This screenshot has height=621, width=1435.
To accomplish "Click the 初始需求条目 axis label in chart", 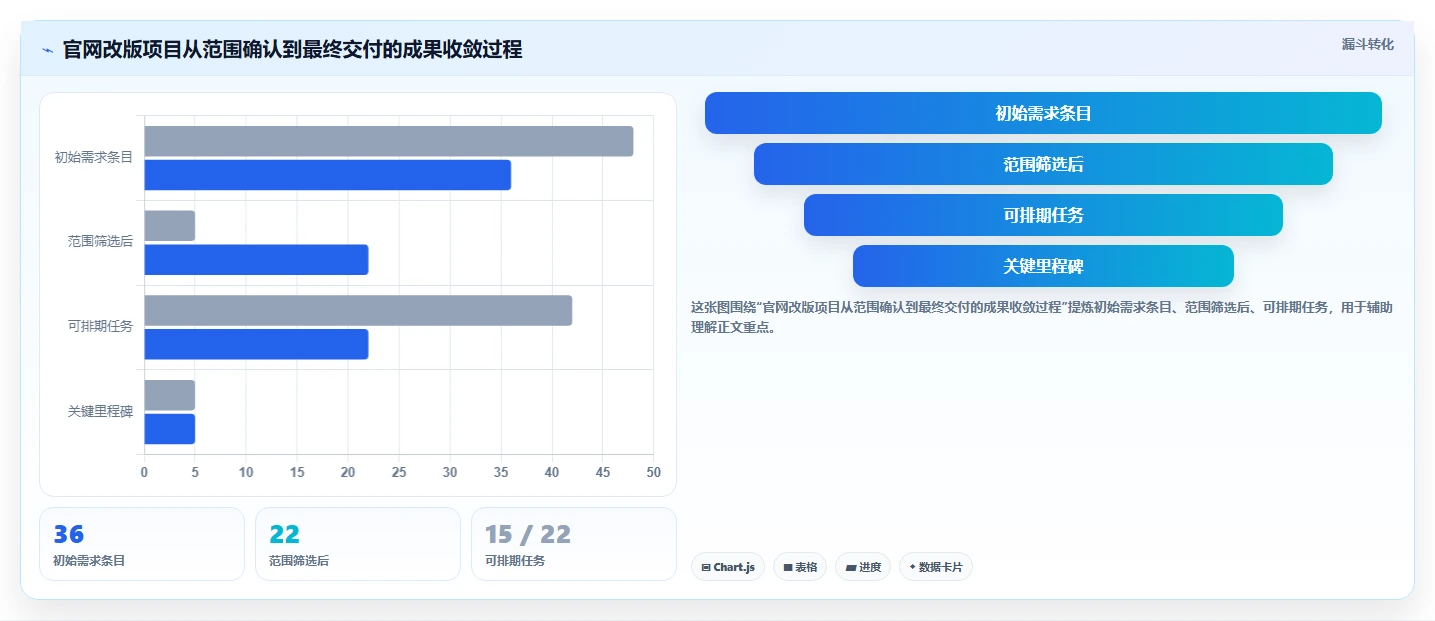I will pos(93,157).
